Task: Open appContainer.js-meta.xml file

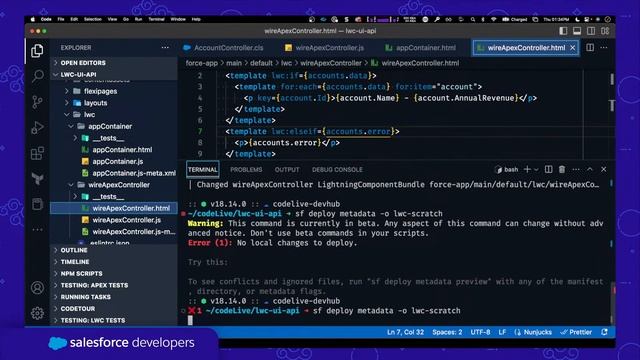Action: [114, 173]
